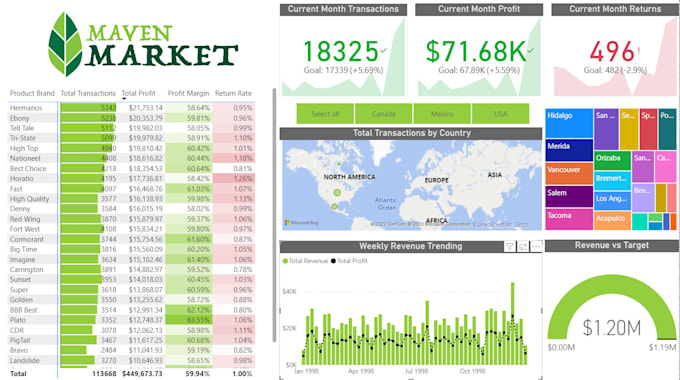Image resolution: width=680 pixels, height=380 pixels.
Task: Sort table by Total Profit column
Action: 138,93
